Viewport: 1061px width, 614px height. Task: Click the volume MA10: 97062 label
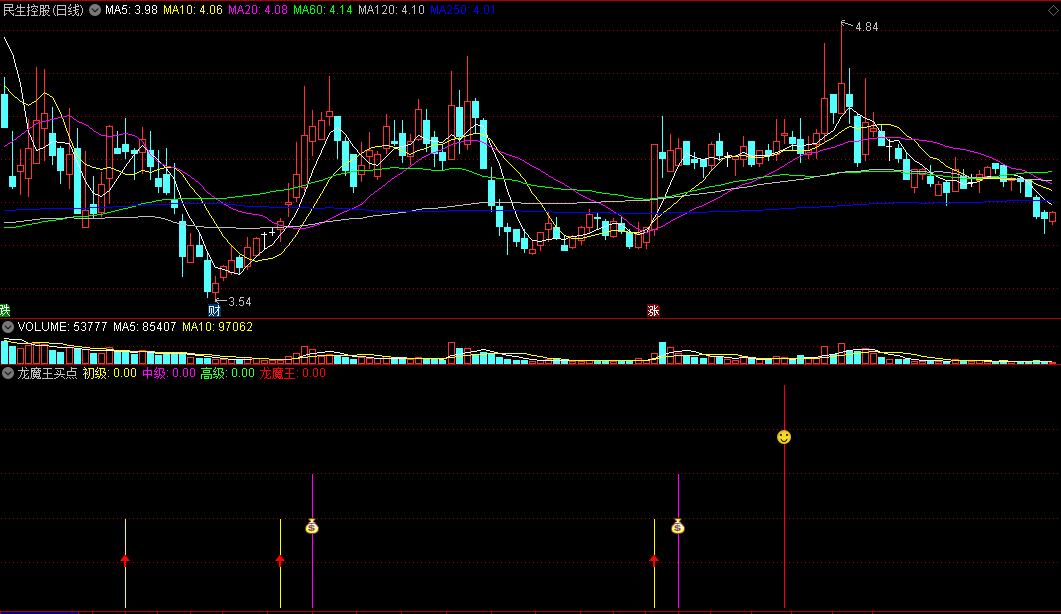[217, 327]
